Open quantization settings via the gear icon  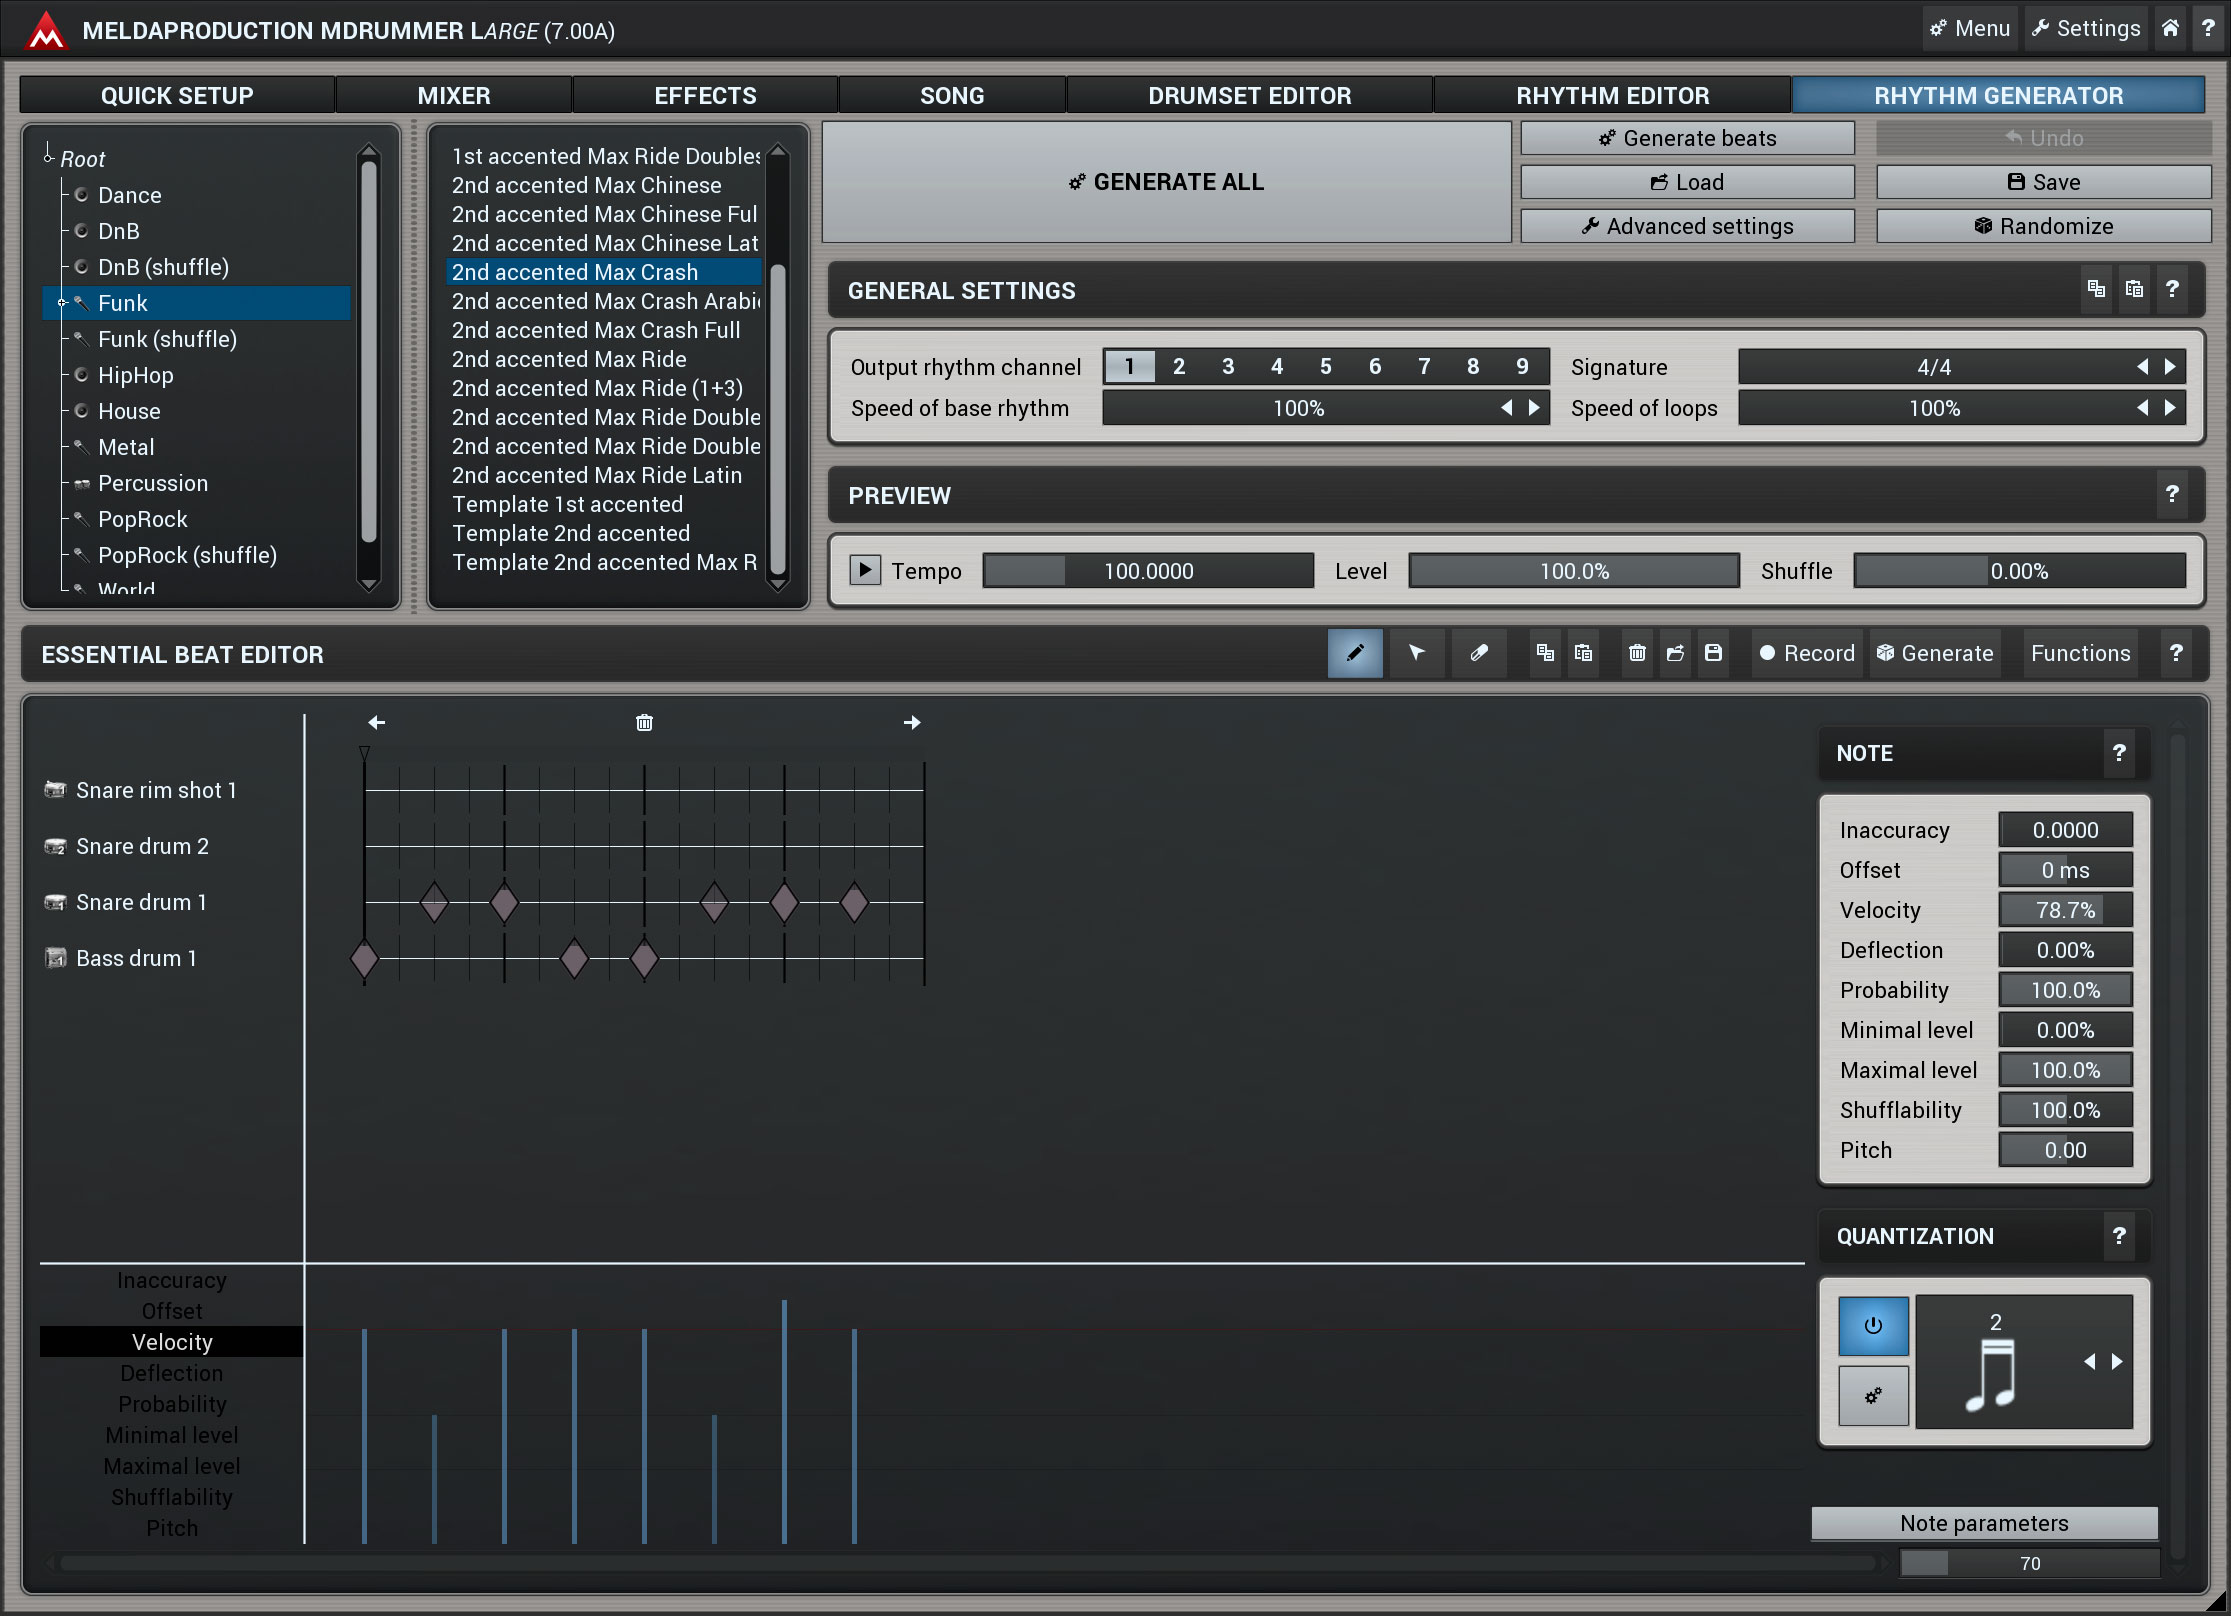pos(1874,1396)
